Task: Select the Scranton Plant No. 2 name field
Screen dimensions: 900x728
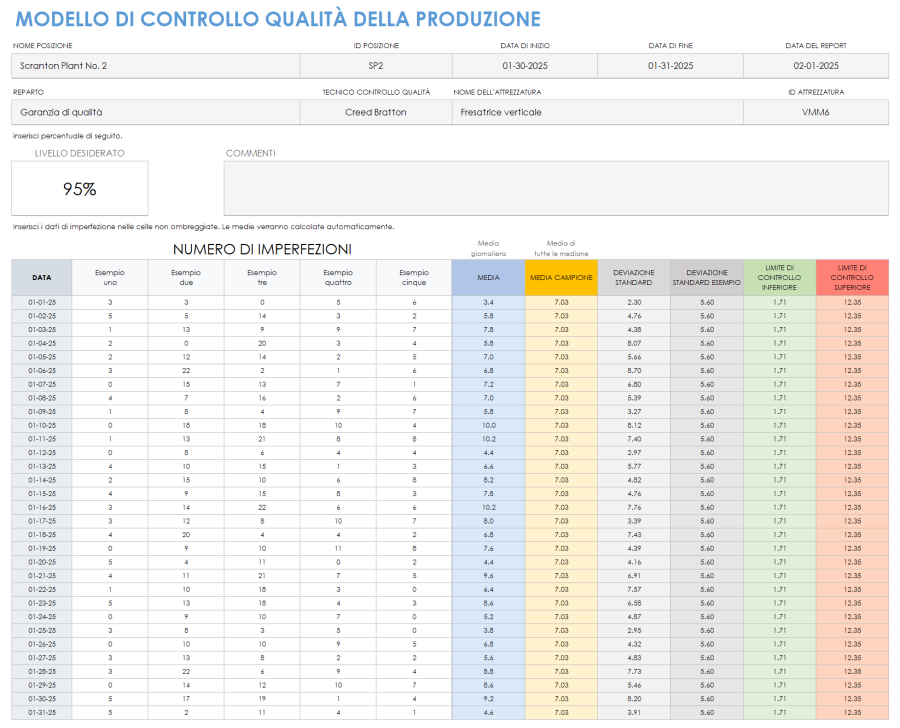Action: pos(155,64)
